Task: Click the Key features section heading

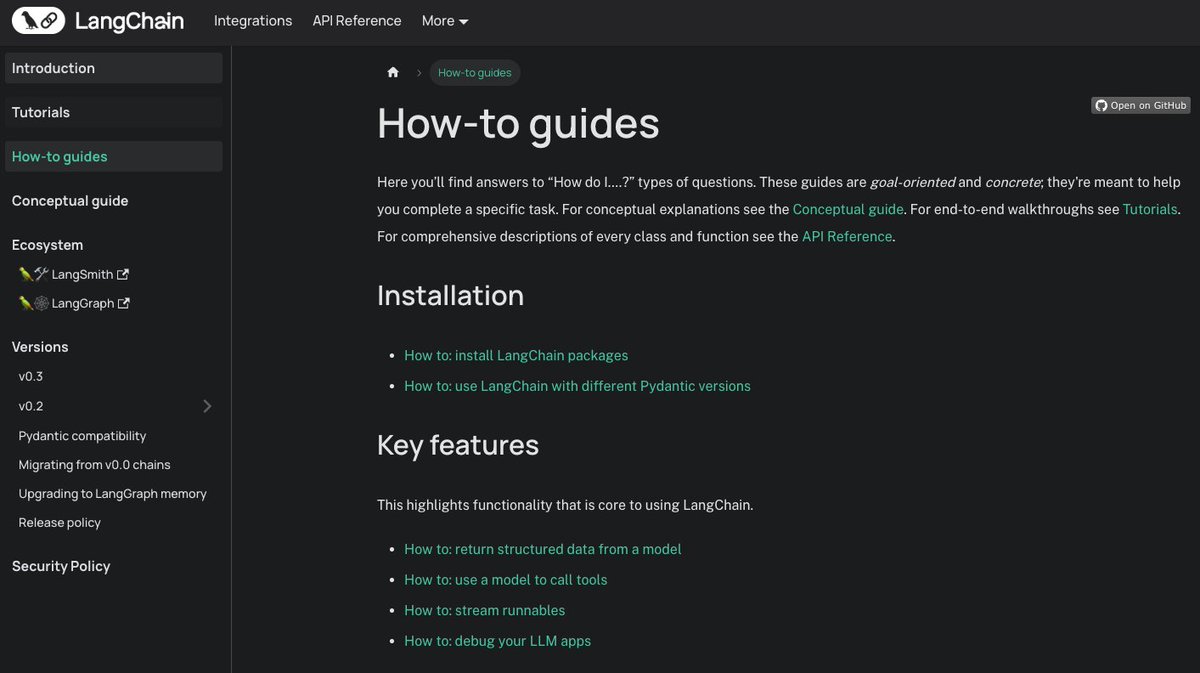Action: click(x=458, y=446)
